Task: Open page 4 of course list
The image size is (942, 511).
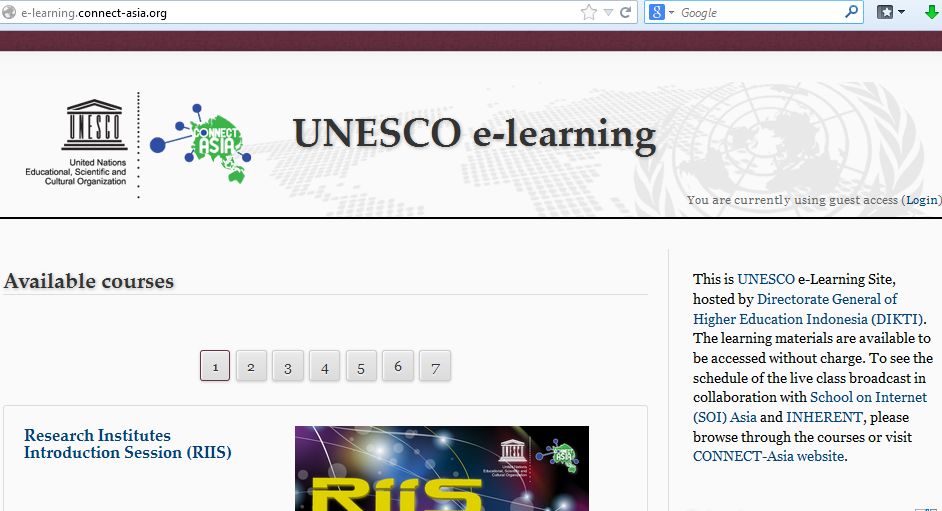Action: pyautogui.click(x=324, y=366)
